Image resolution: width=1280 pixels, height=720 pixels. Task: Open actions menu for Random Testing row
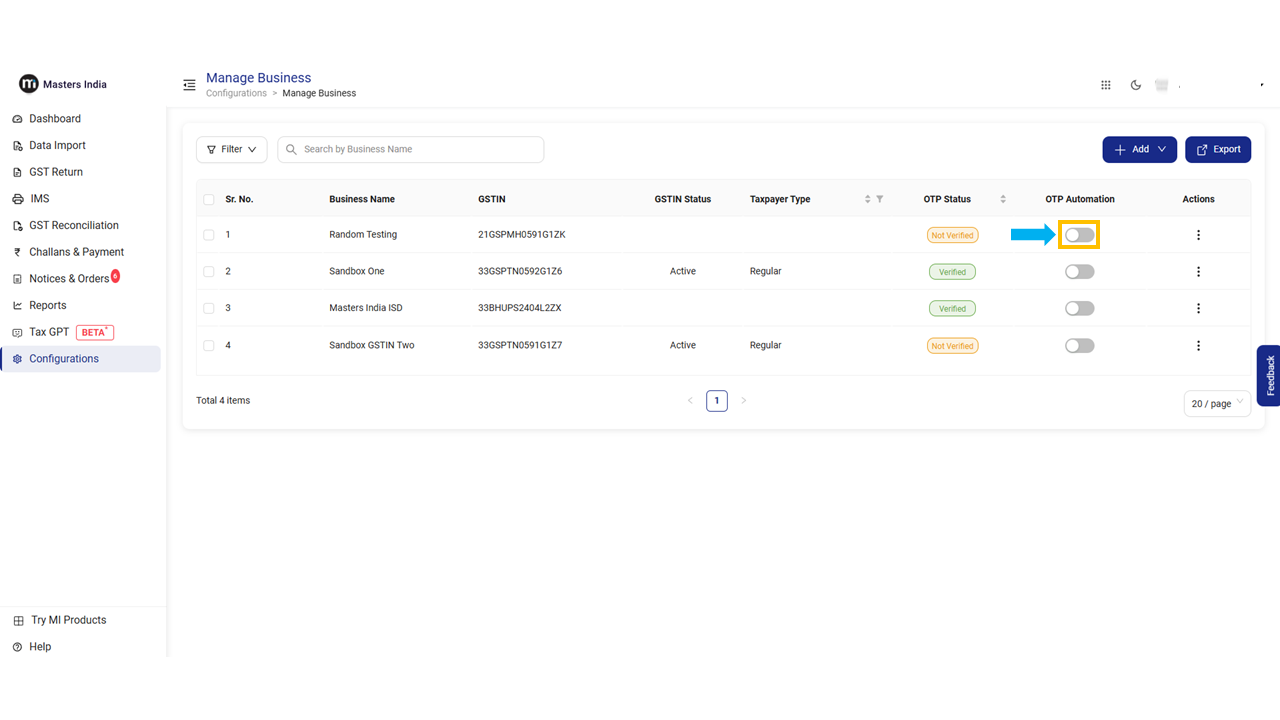coord(1198,235)
